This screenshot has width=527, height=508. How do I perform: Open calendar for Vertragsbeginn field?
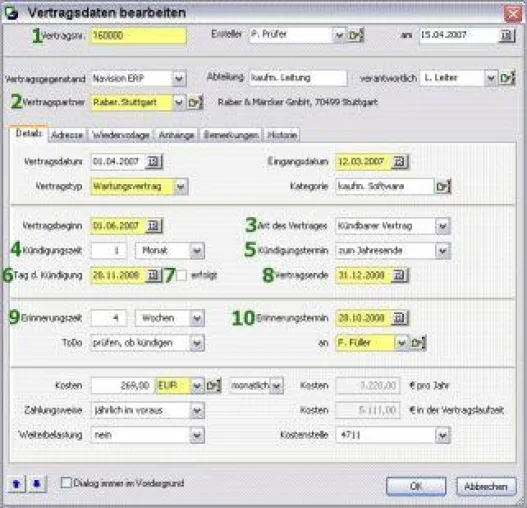point(154,226)
